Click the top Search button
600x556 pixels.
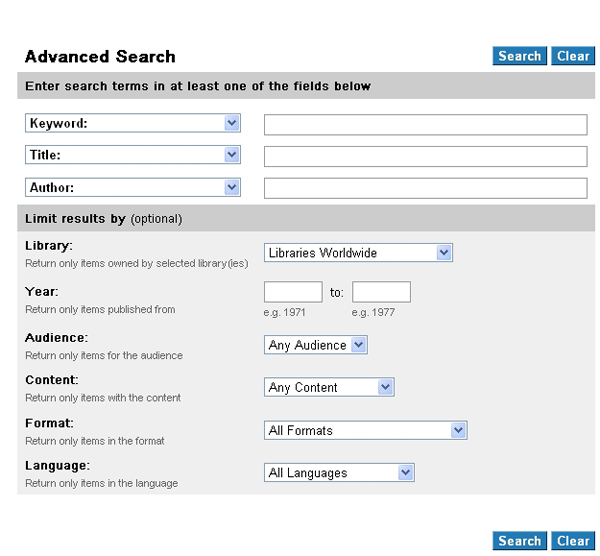pos(519,56)
